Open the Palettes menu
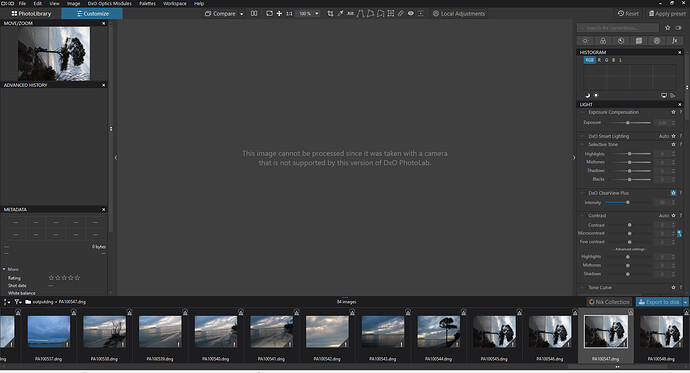The image size is (690, 373). [x=147, y=4]
